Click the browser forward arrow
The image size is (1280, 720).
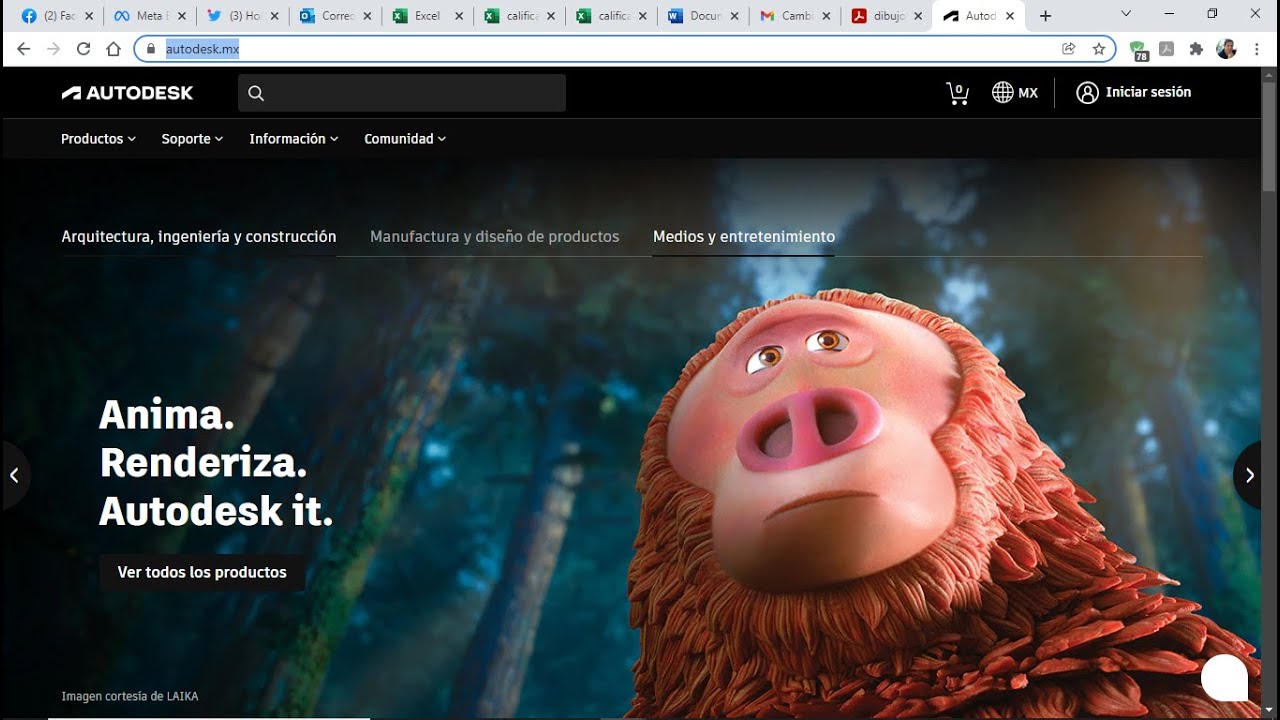(54, 49)
